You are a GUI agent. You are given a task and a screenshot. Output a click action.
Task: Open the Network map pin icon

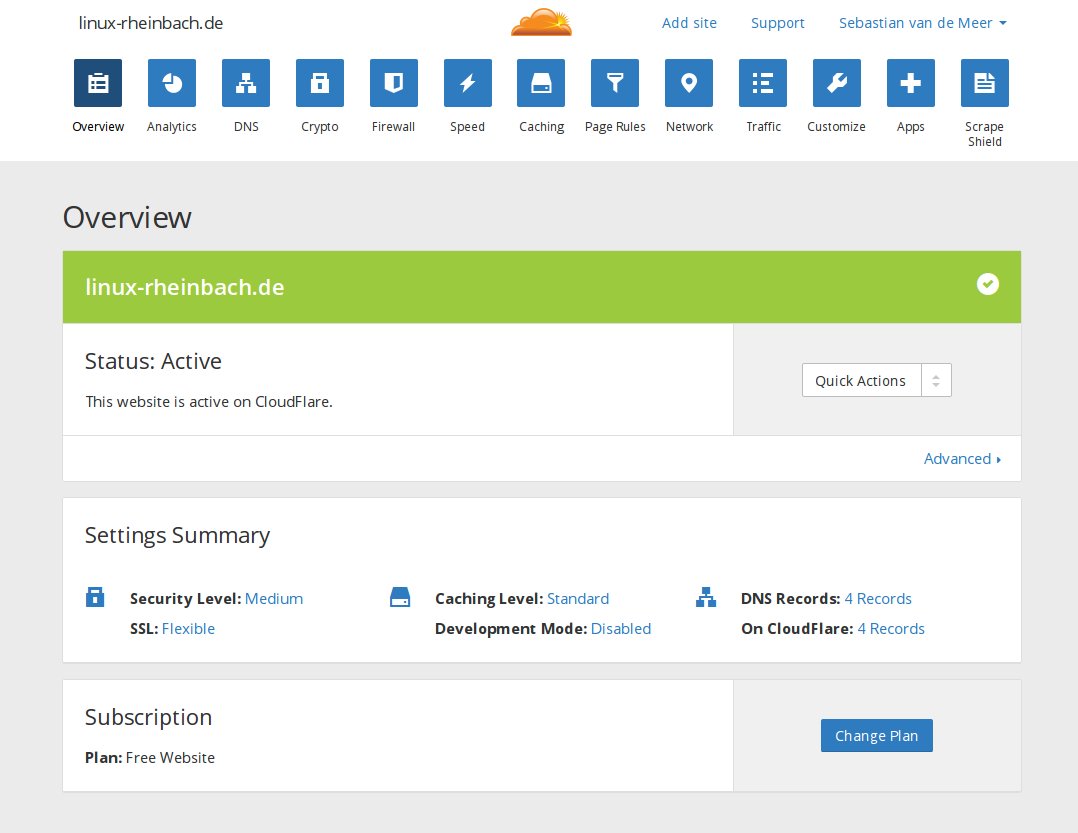click(689, 83)
